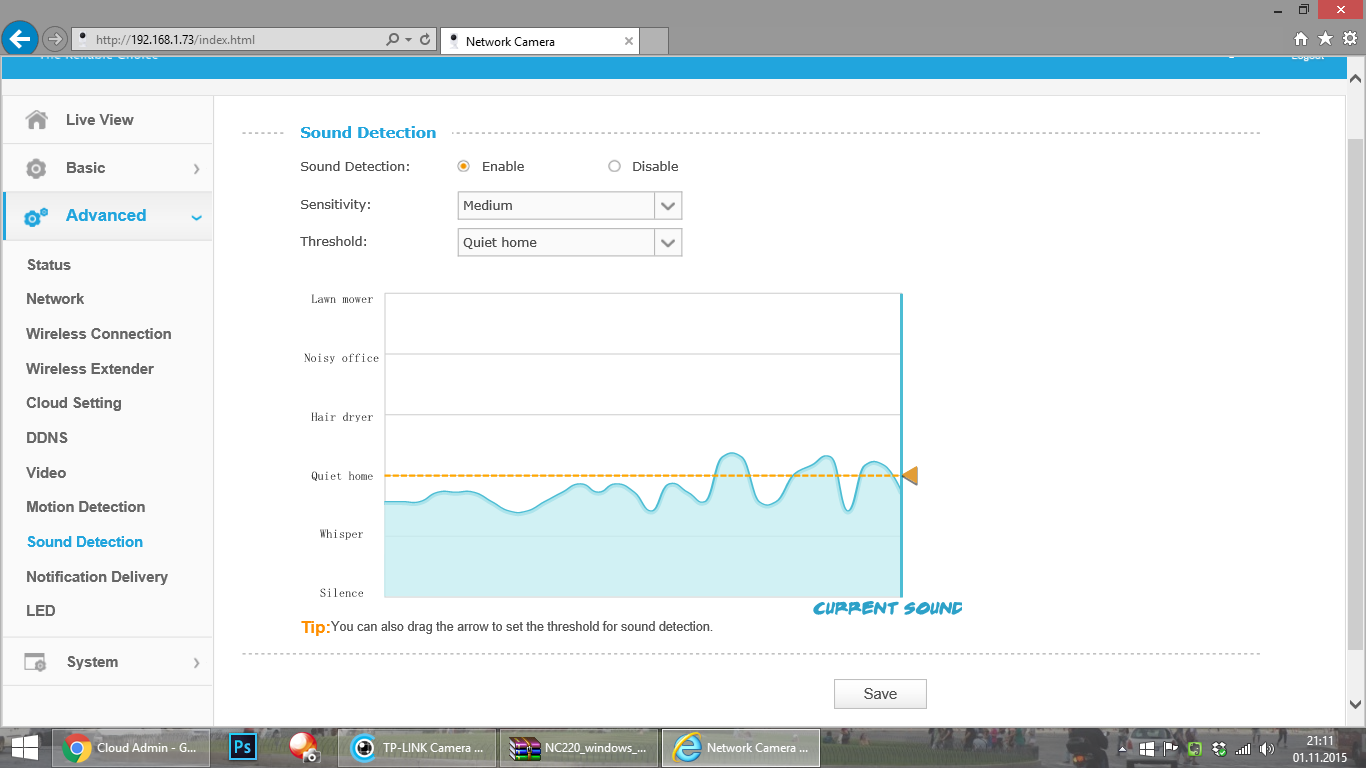1366x768 pixels.
Task: Expand the System menu chevron
Action: click(196, 663)
